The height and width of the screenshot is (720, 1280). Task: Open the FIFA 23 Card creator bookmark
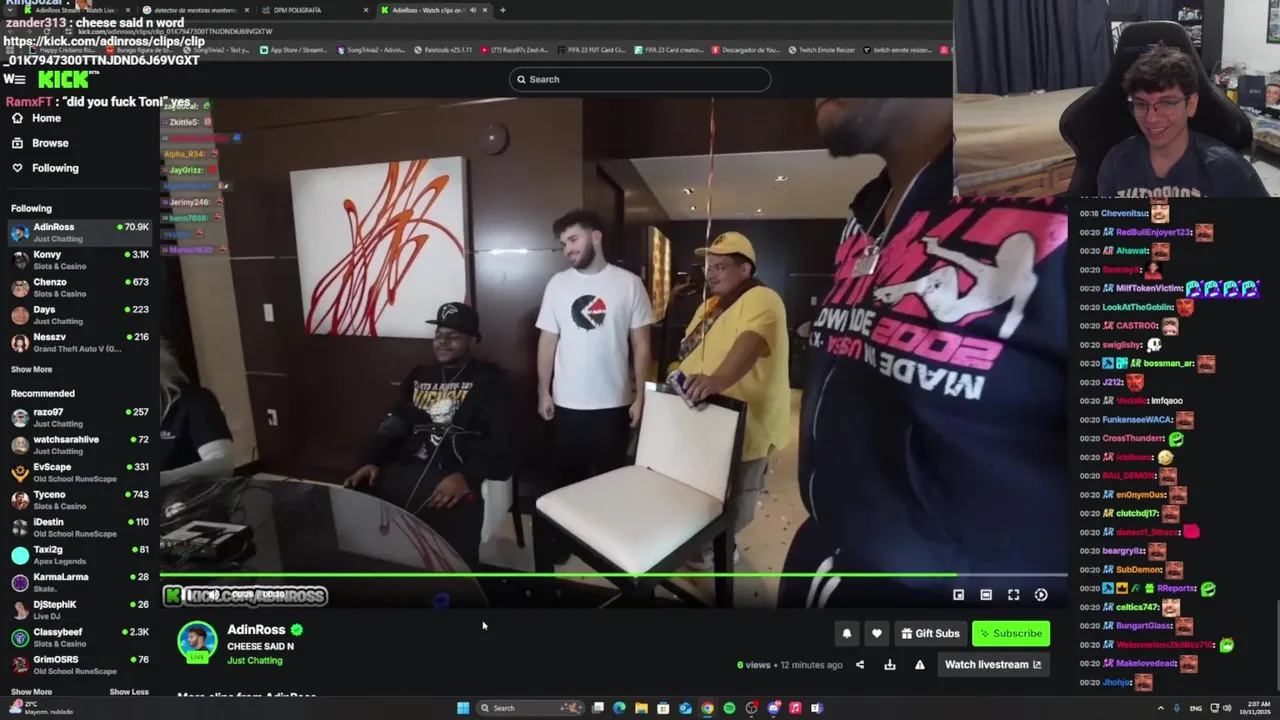[669, 50]
